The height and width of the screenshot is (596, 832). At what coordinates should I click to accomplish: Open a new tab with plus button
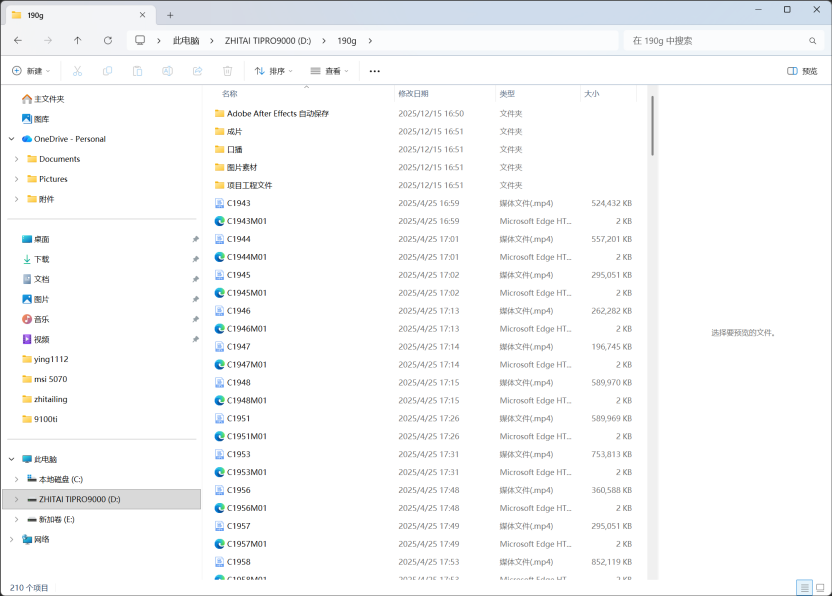pyautogui.click(x=170, y=15)
